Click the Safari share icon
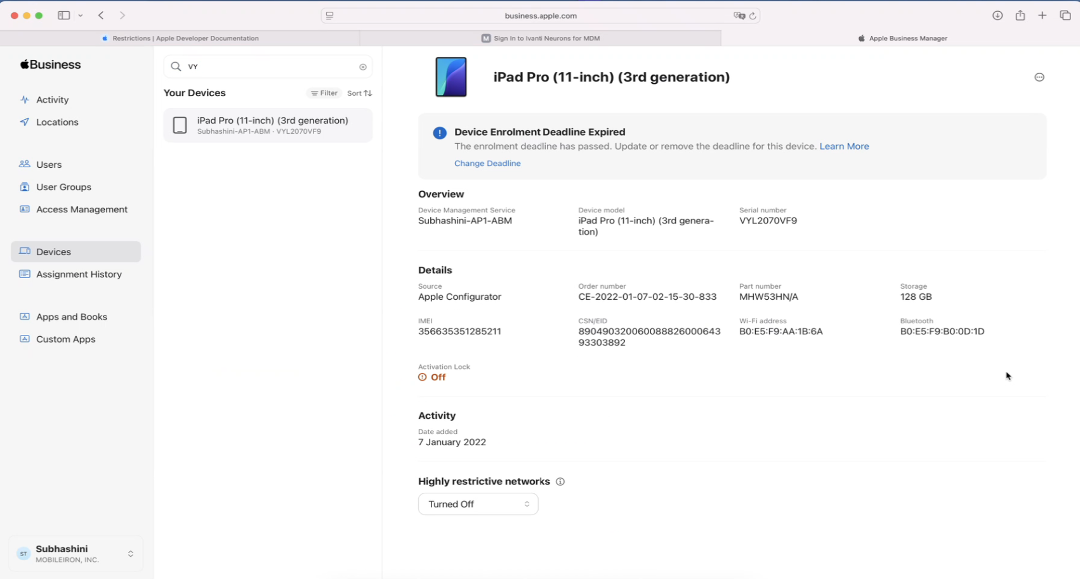 (x=1020, y=16)
